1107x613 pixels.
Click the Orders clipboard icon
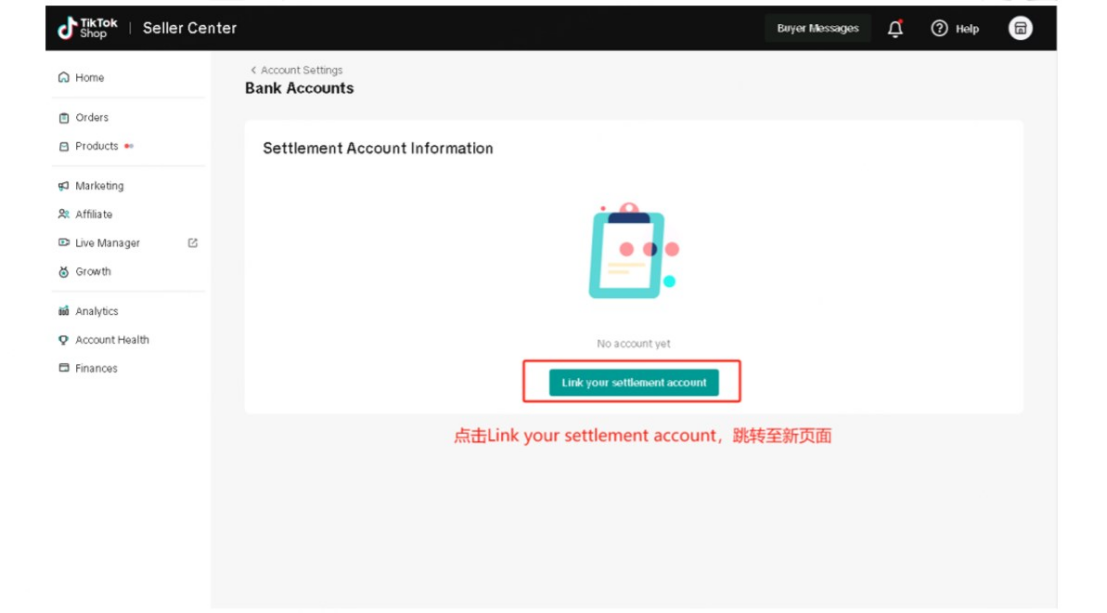(64, 118)
